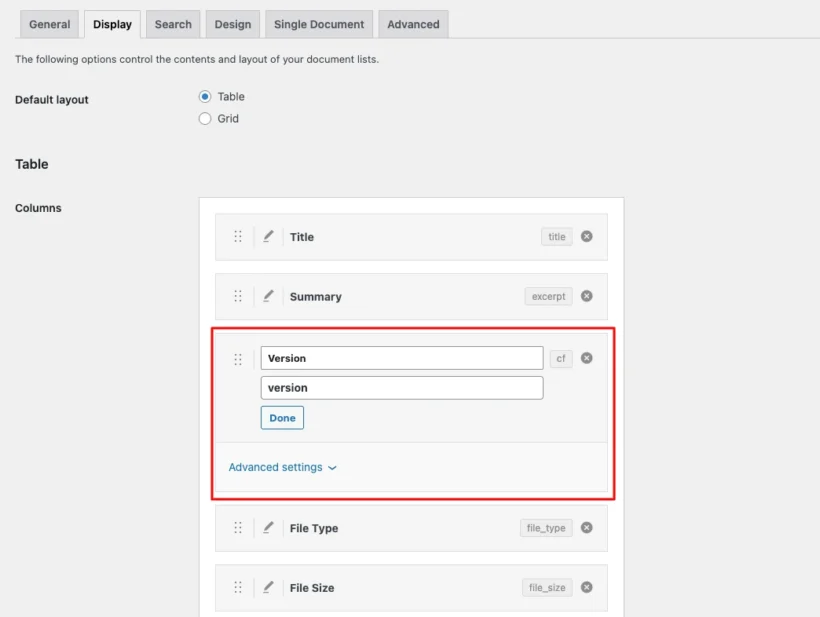Select the Table layout radio button
This screenshot has height=617, width=820.
click(x=204, y=97)
